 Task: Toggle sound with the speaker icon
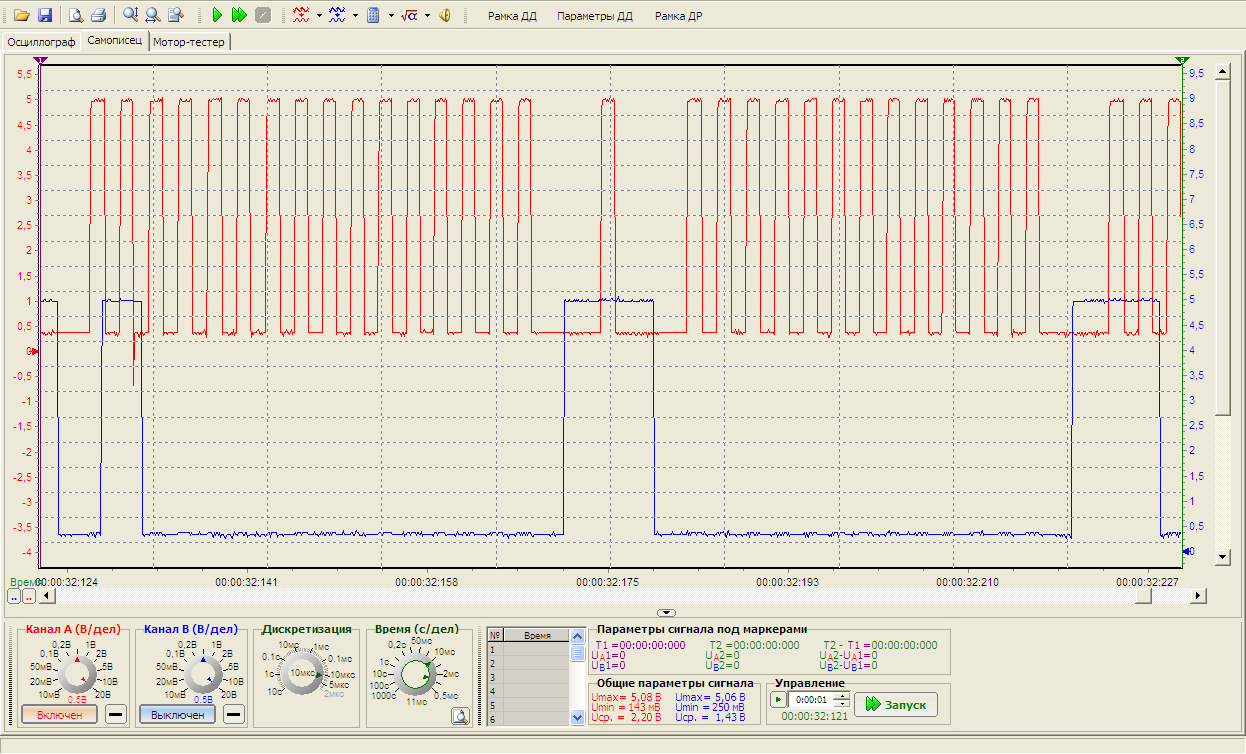point(446,15)
